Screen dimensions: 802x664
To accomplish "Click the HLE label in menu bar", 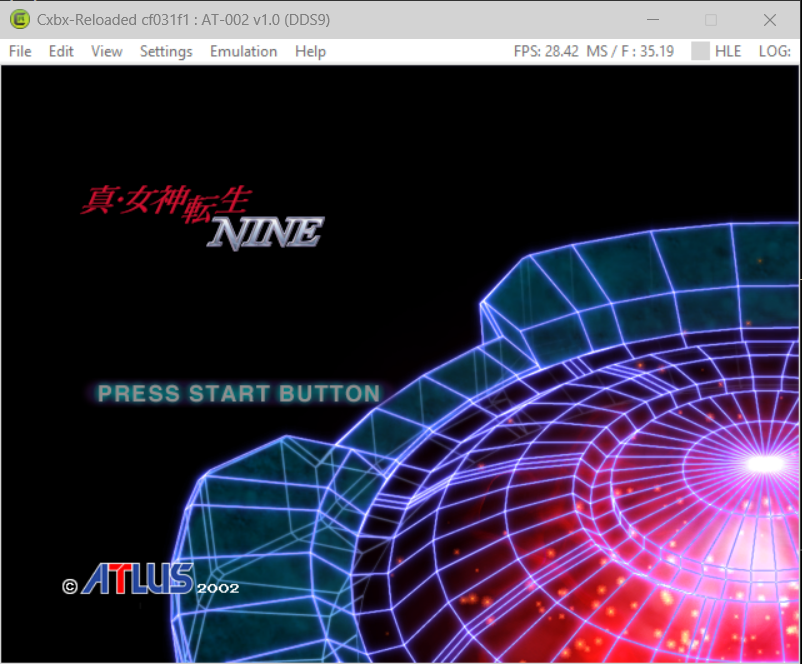I will pos(728,51).
